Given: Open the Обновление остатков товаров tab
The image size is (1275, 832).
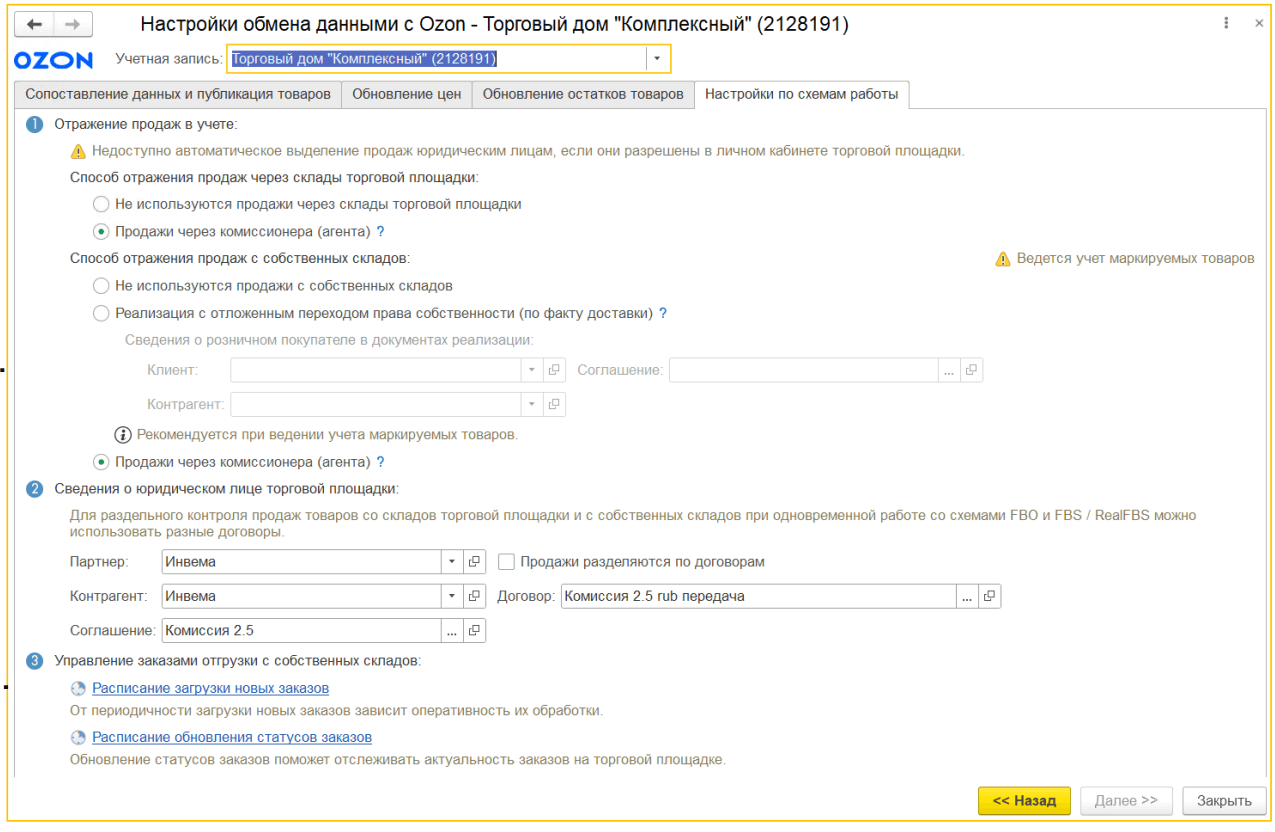Looking at the screenshot, I should coord(582,94).
